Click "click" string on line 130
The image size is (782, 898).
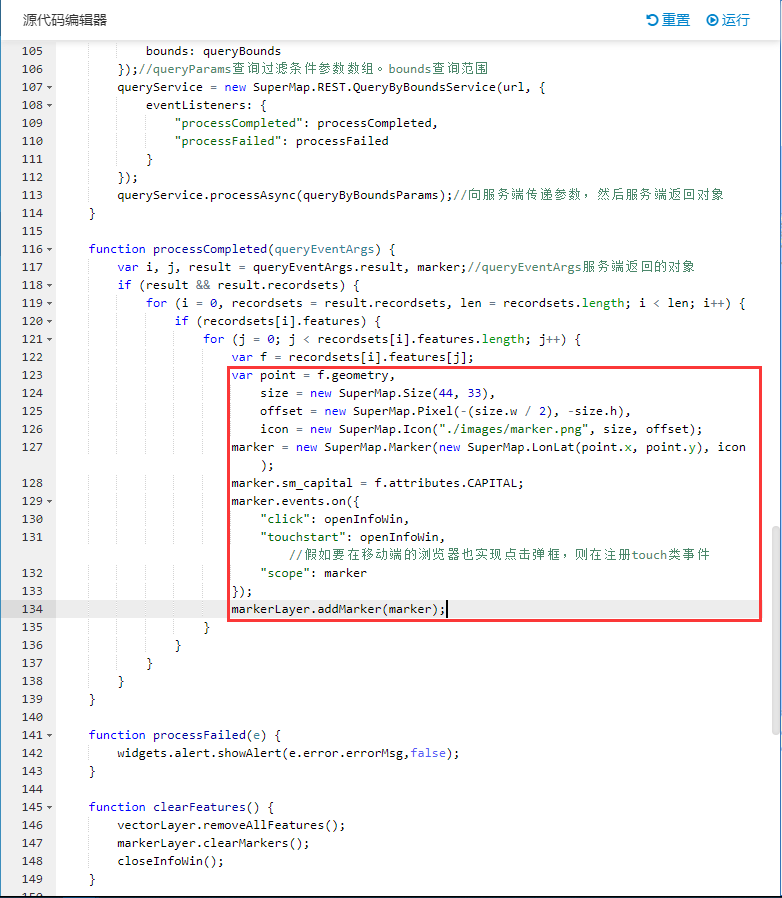[x=285, y=519]
